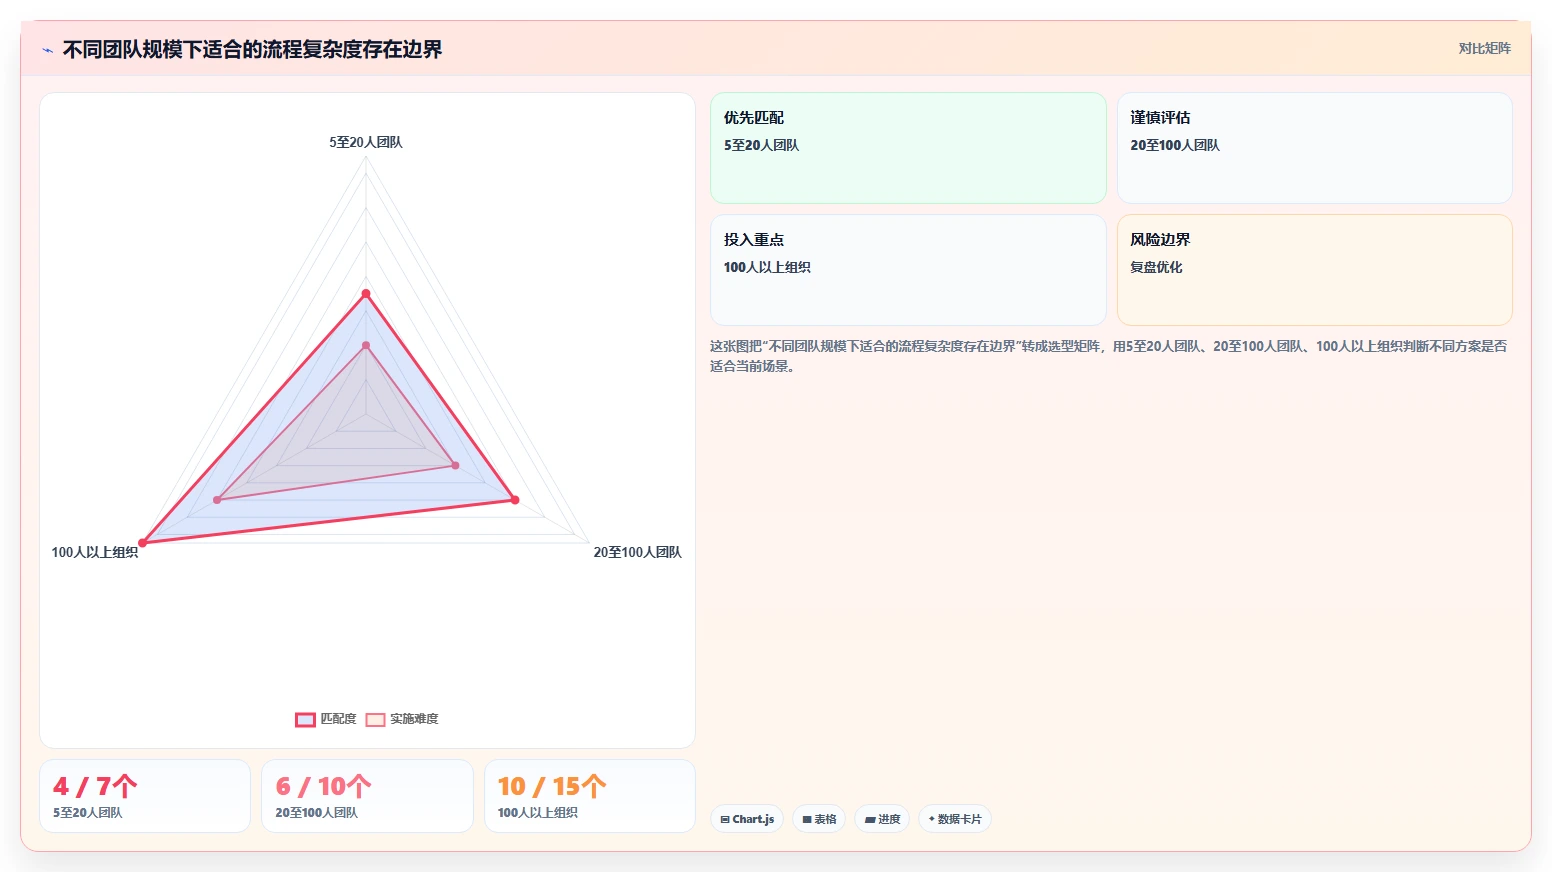The width and height of the screenshot is (1552, 872).
Task: Click the blue icon beside the page title
Action: [x=47, y=50]
